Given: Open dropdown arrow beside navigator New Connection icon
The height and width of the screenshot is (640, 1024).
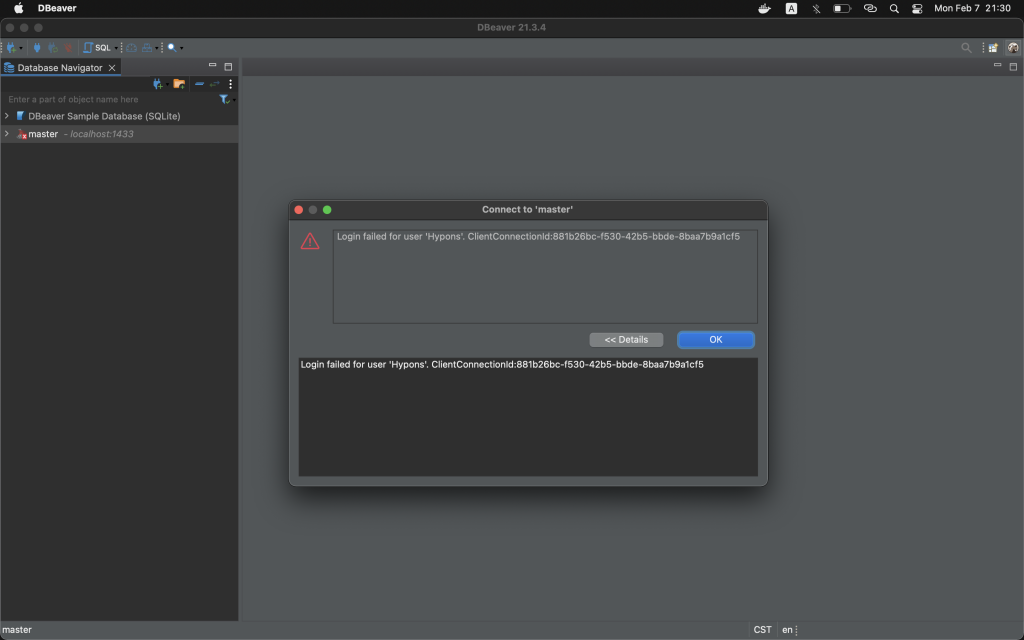Looking at the screenshot, I should (167, 84).
